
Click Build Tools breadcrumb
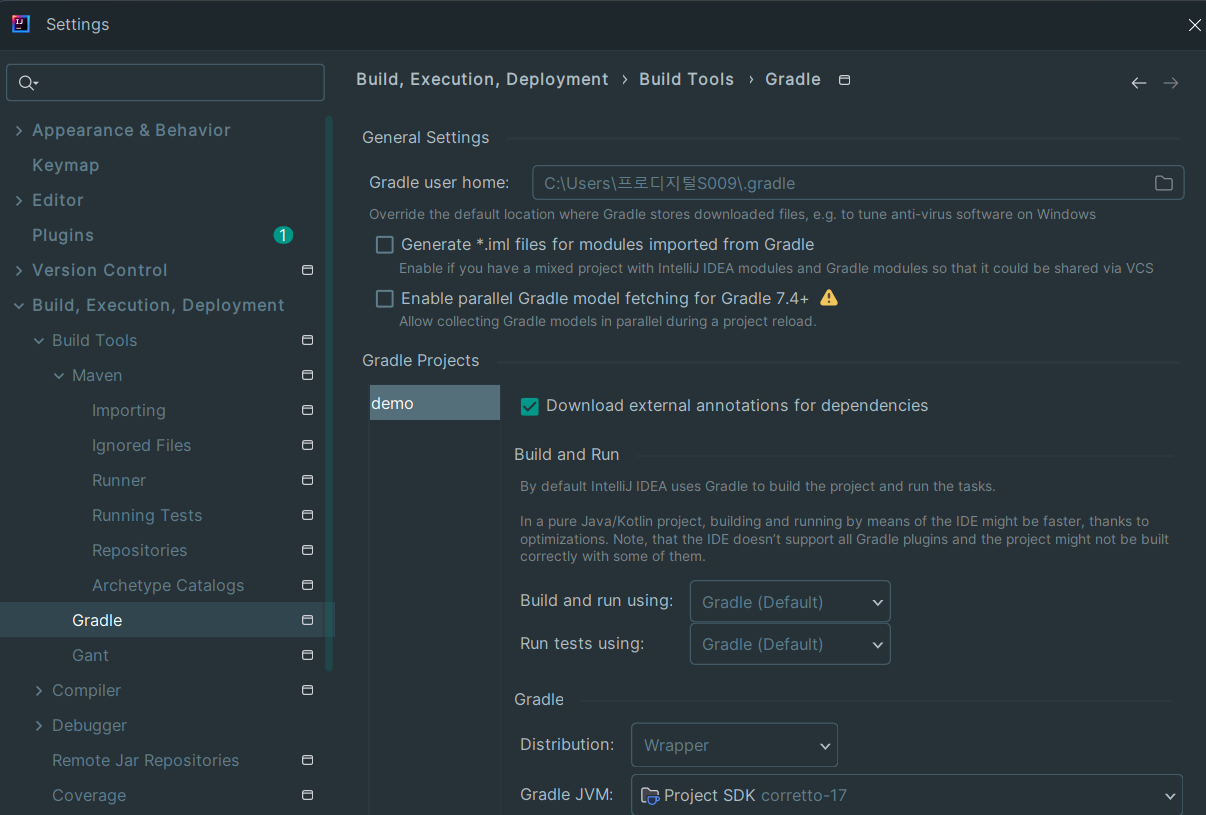click(686, 79)
